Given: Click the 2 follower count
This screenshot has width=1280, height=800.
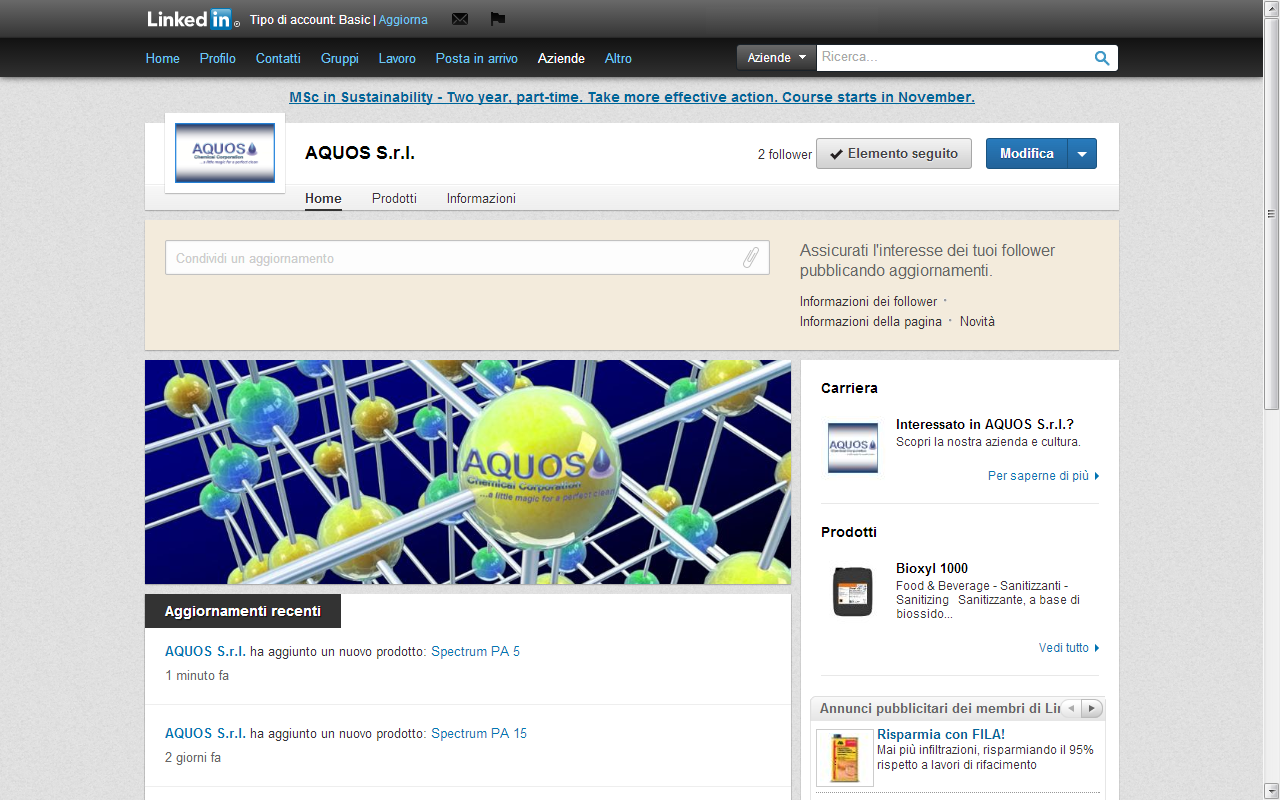Looking at the screenshot, I should point(785,154).
